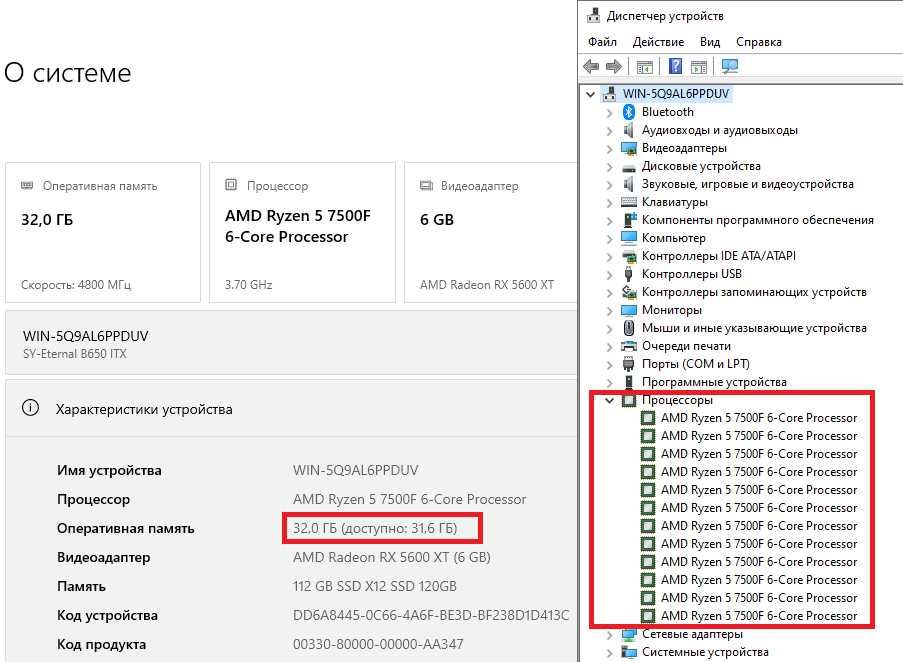Click the info icon beside Характеристики устройства
This screenshot has height=662, width=903.
(x=30, y=408)
